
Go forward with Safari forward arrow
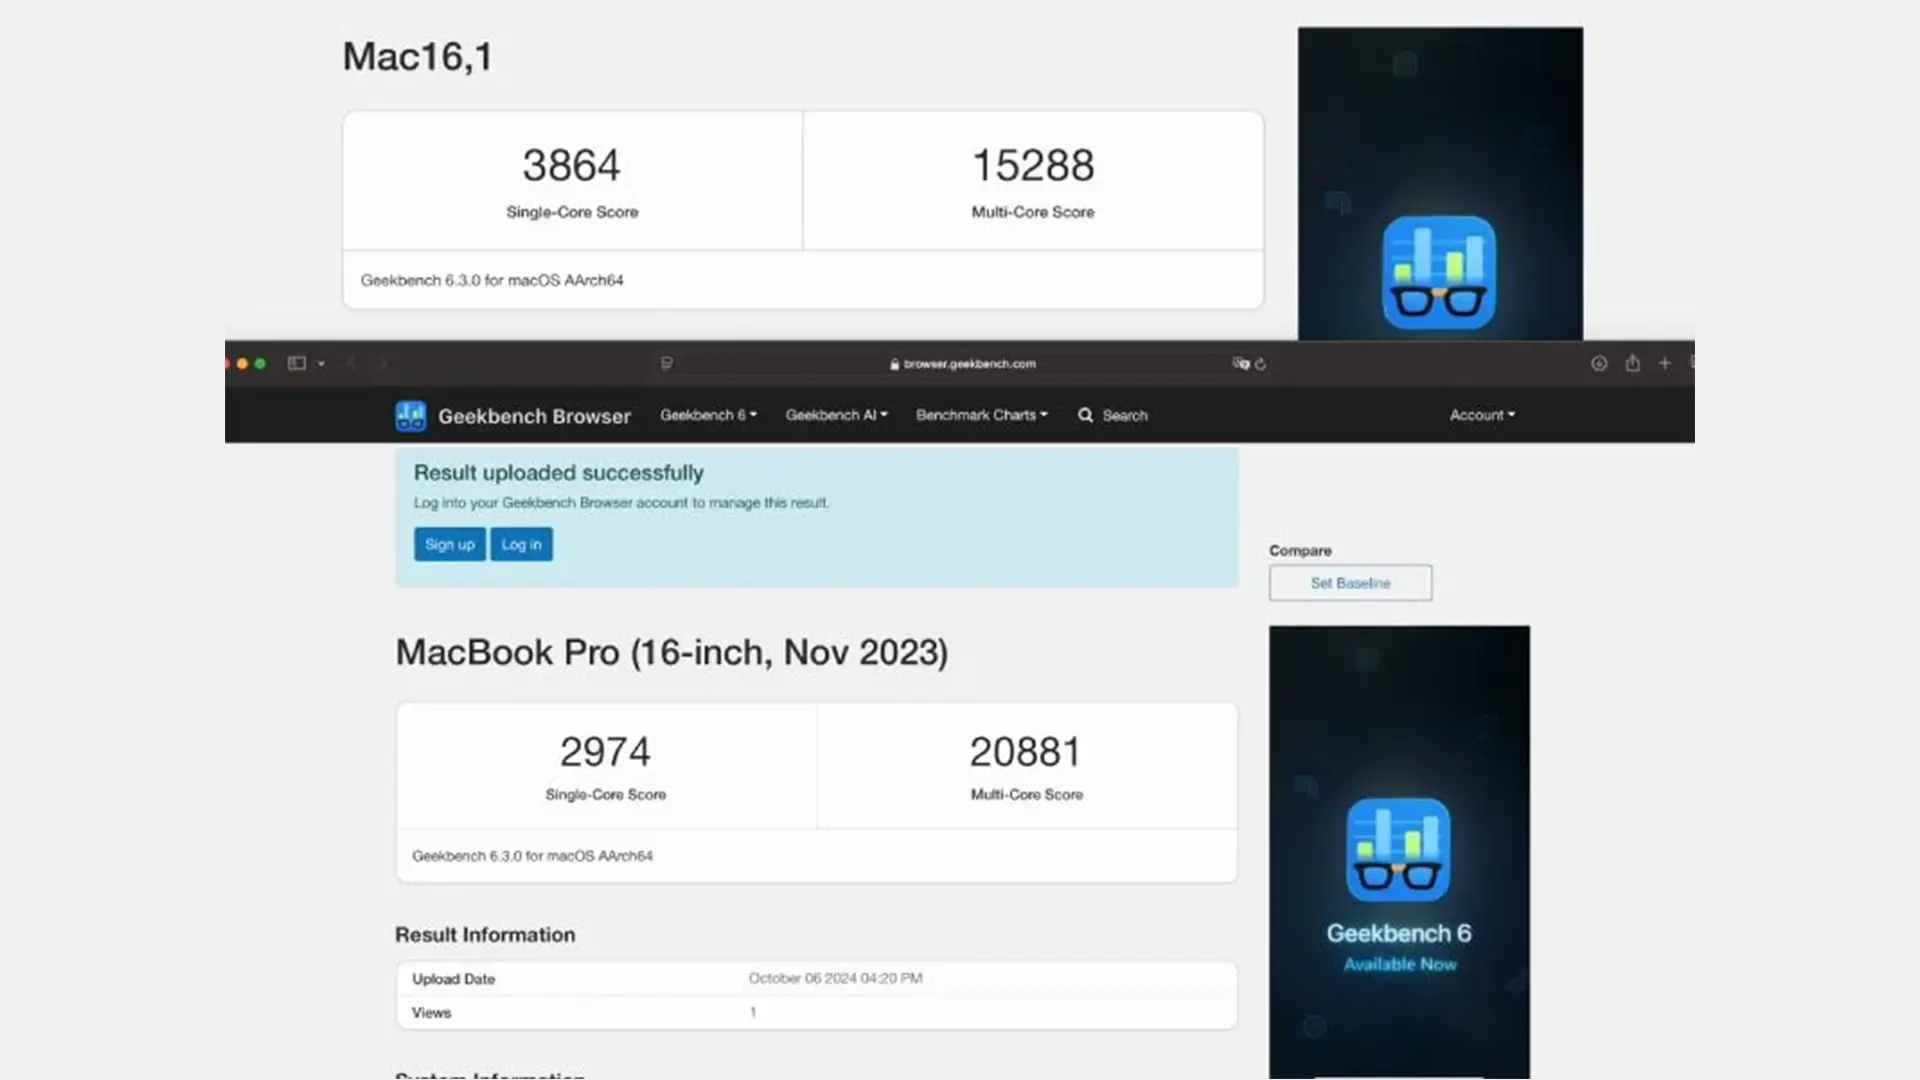tap(383, 363)
